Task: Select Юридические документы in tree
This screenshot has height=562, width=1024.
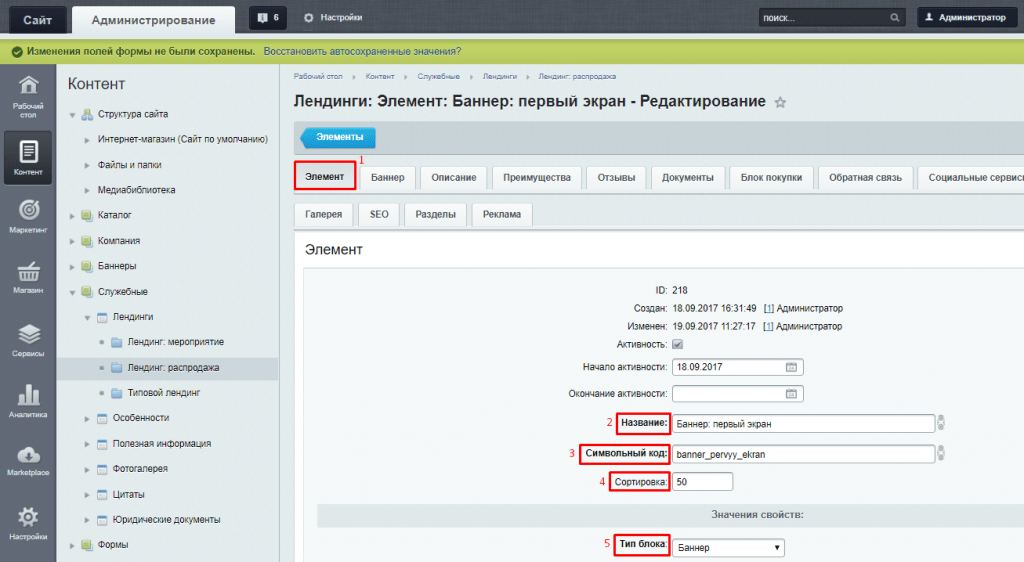Action: click(x=167, y=520)
